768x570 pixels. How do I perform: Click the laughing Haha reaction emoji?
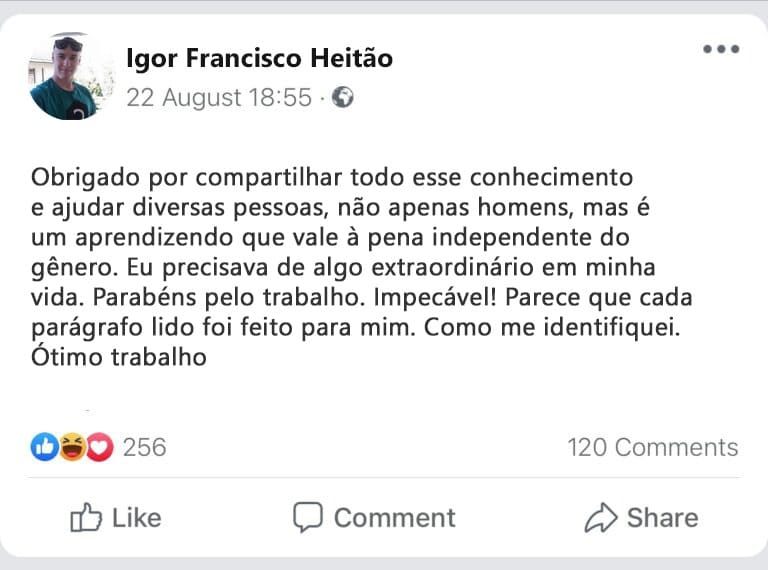(x=72, y=447)
